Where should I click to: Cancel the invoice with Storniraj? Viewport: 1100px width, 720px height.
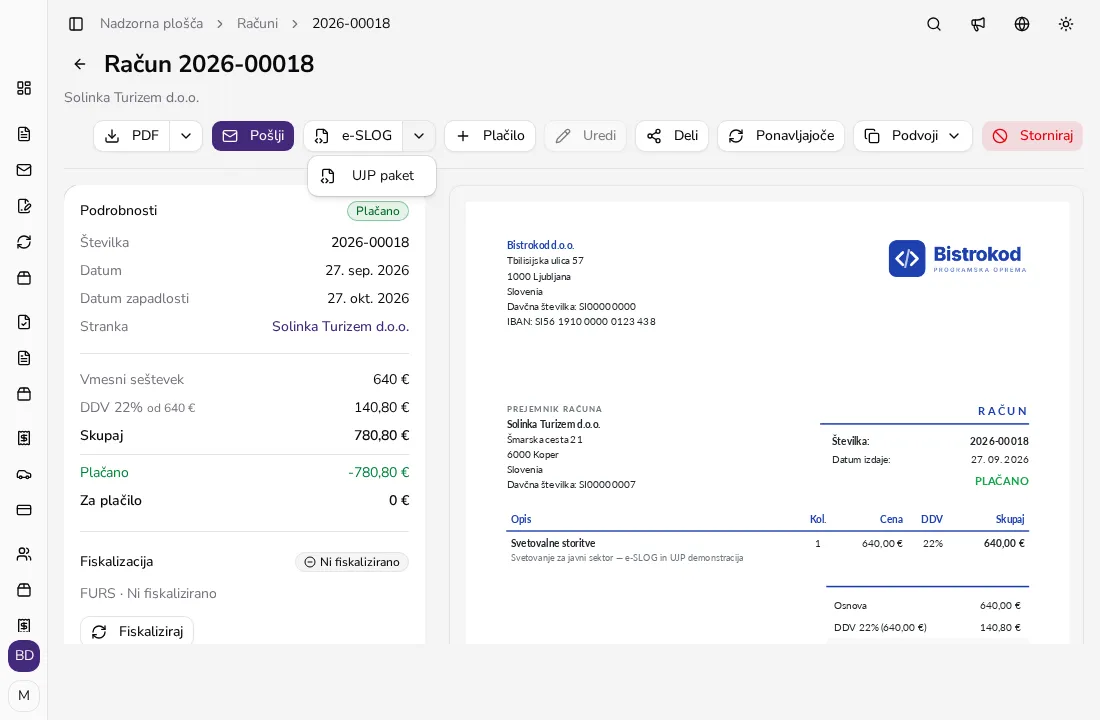coord(1033,135)
